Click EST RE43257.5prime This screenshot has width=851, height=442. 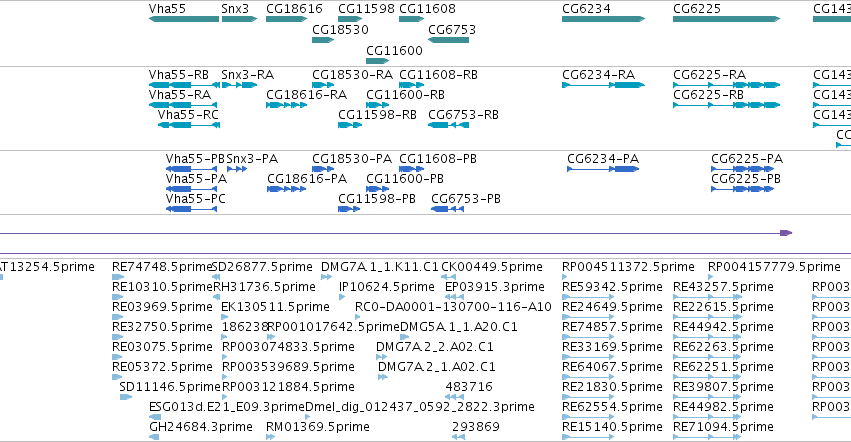(723, 287)
